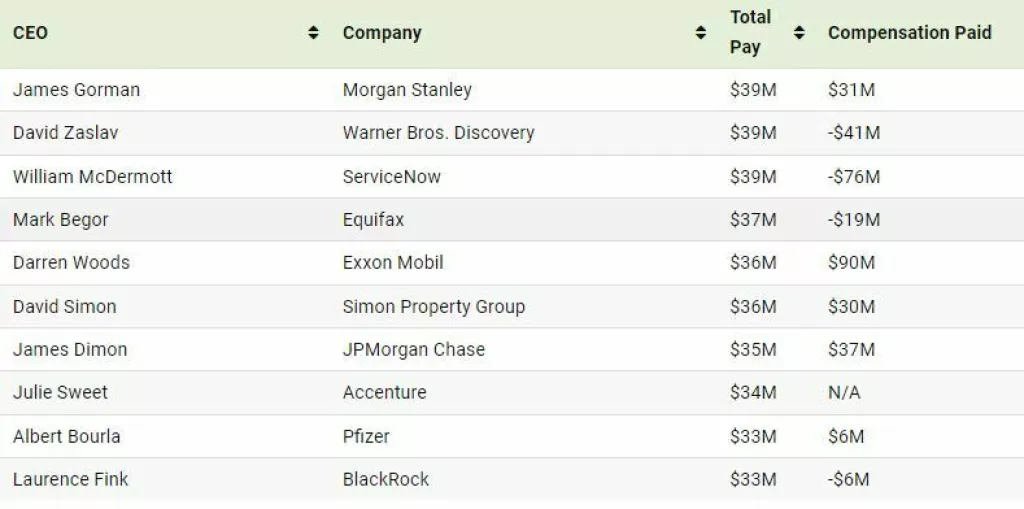The width and height of the screenshot is (1024, 509).
Task: Select the David Zaslav name cell
Action: pyautogui.click(x=65, y=133)
